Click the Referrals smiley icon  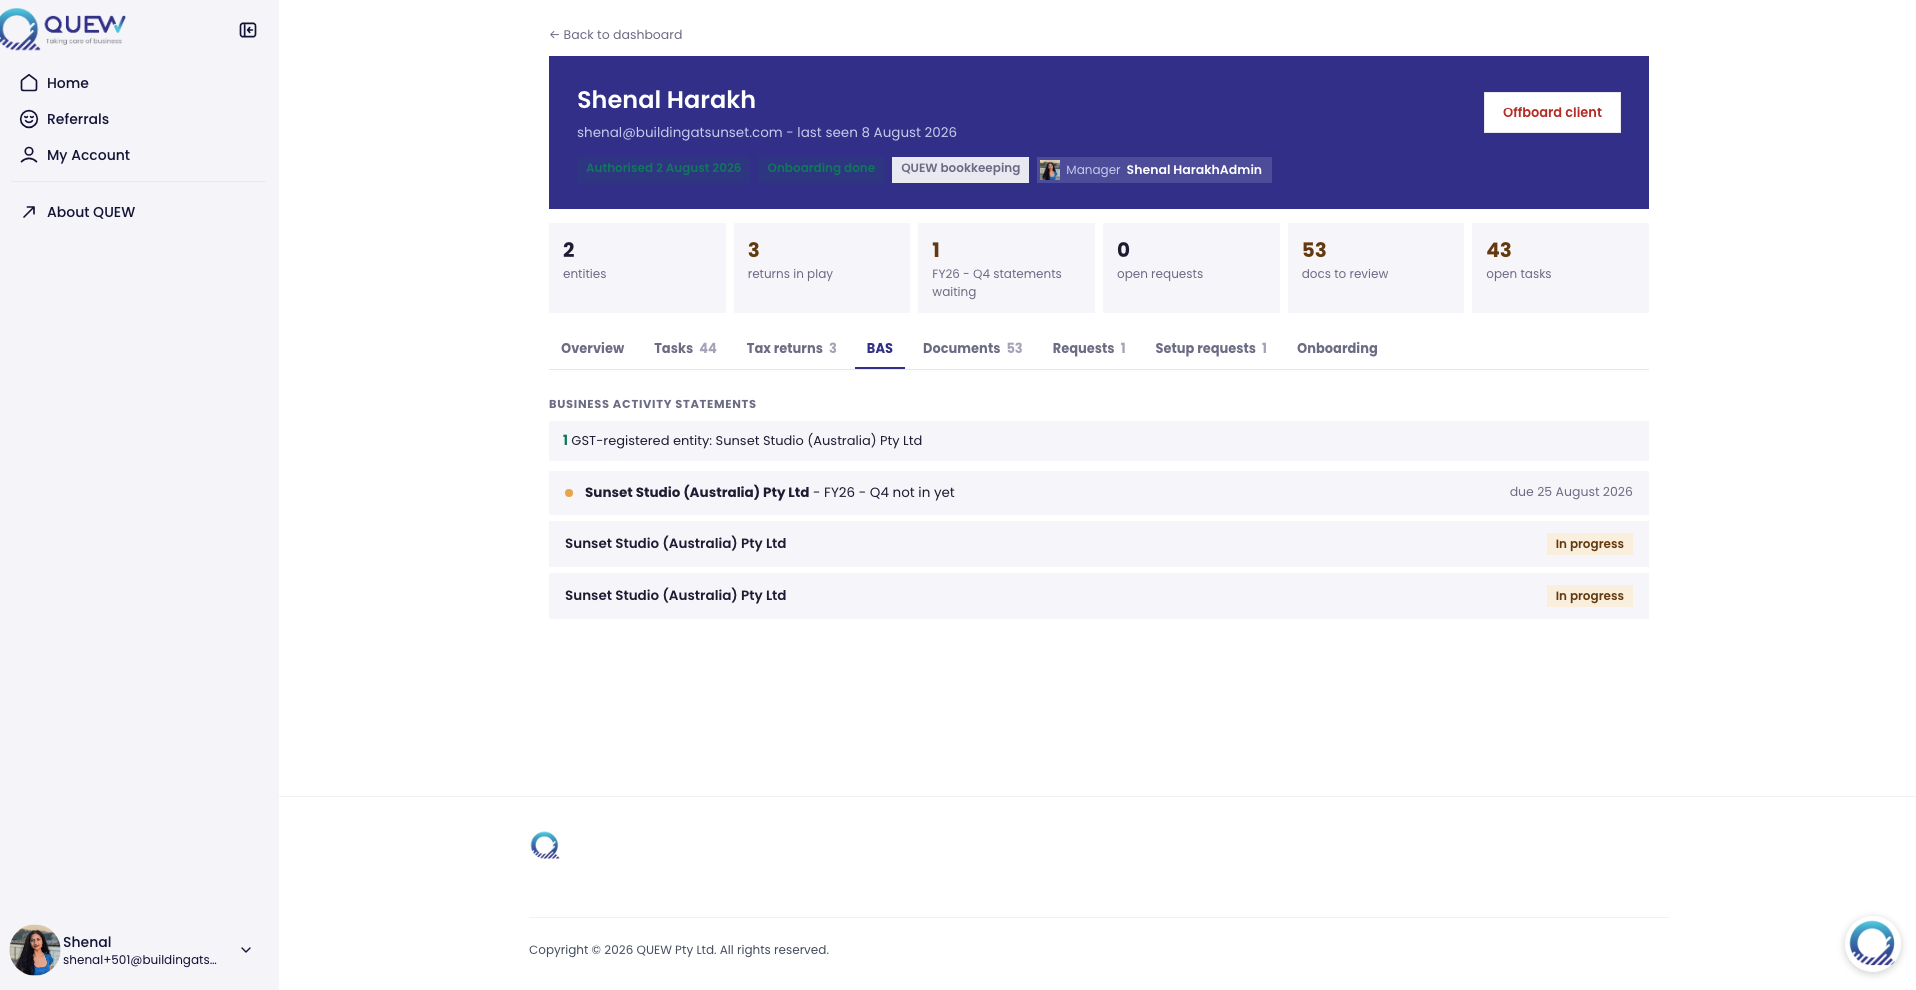click(x=29, y=119)
